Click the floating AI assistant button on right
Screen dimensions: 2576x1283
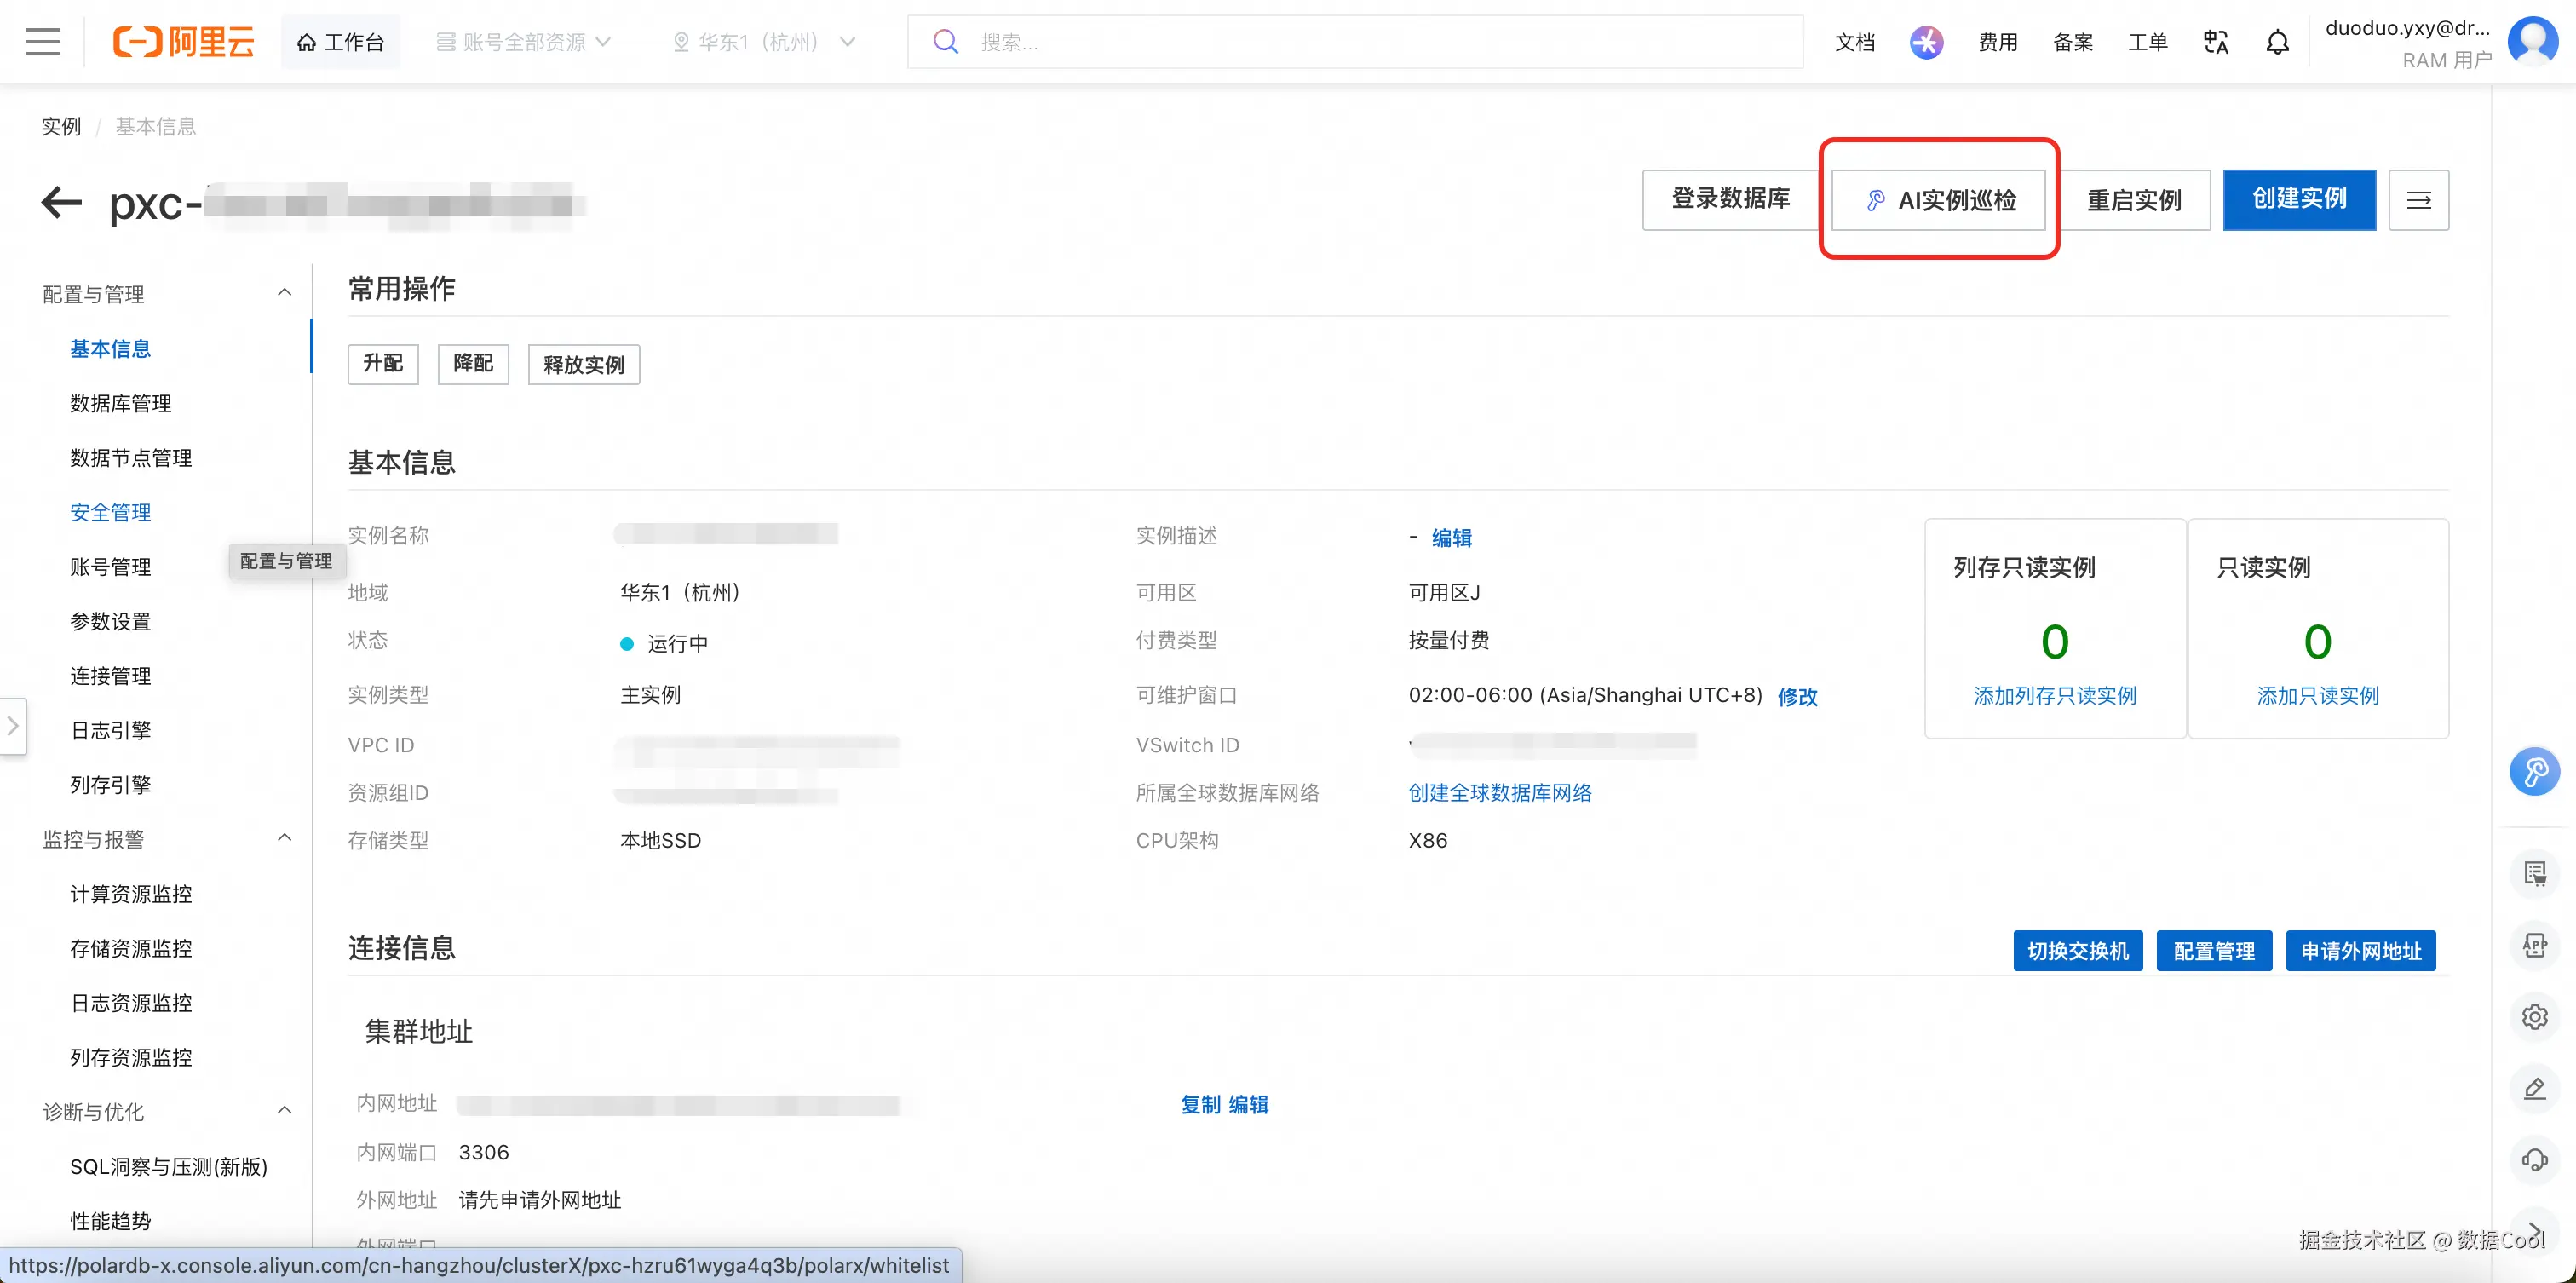(x=2534, y=772)
